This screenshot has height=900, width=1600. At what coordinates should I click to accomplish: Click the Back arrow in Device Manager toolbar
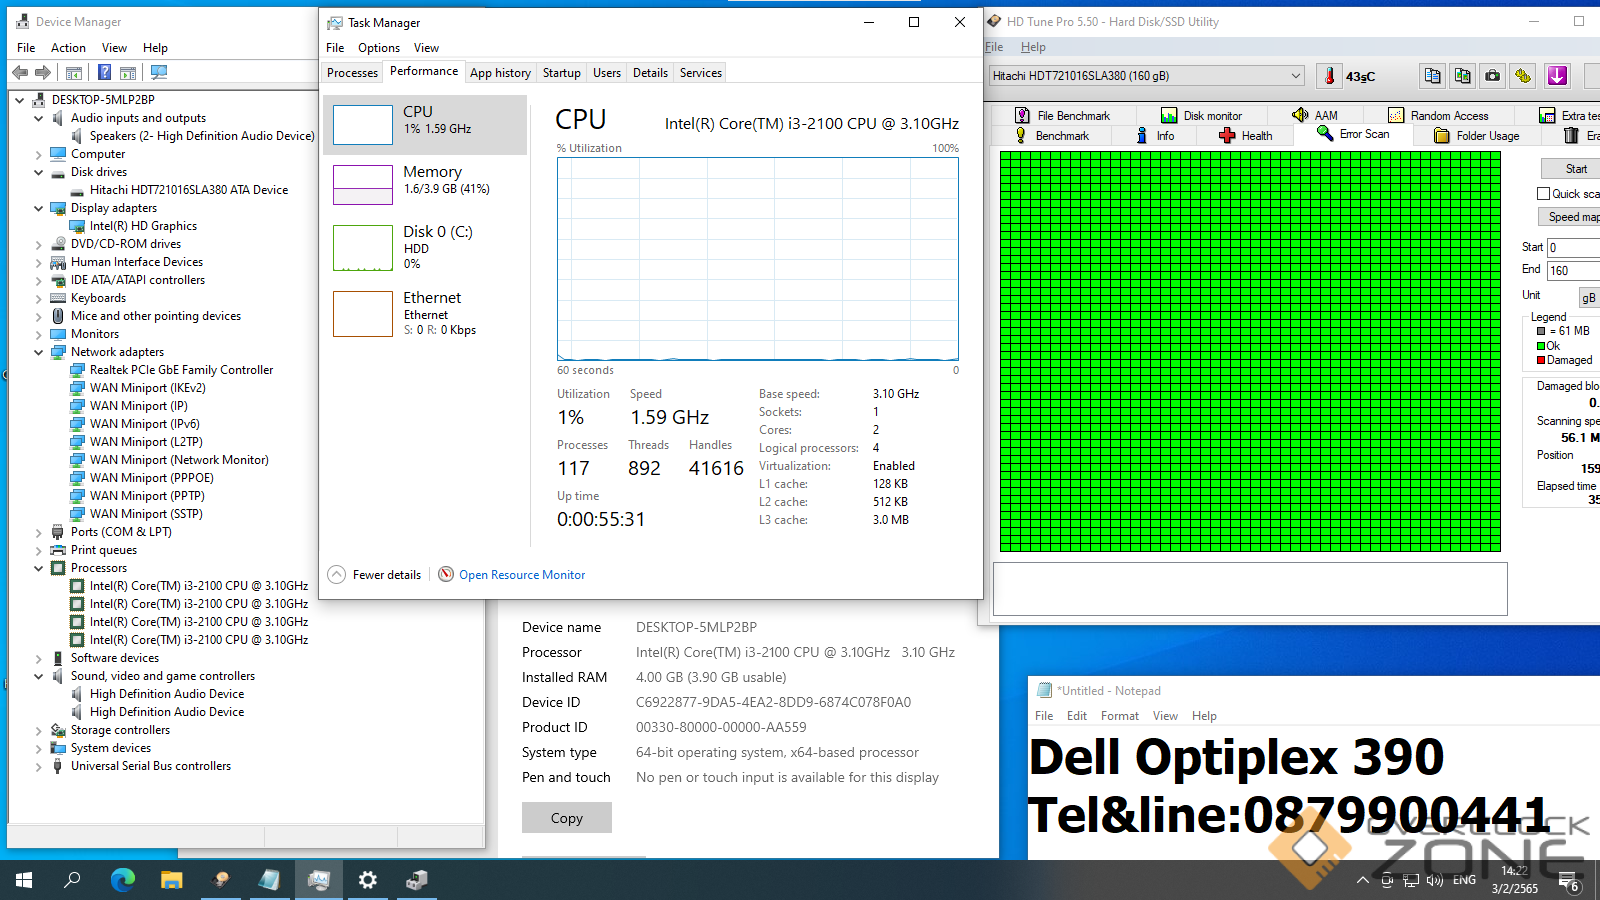[x=20, y=72]
